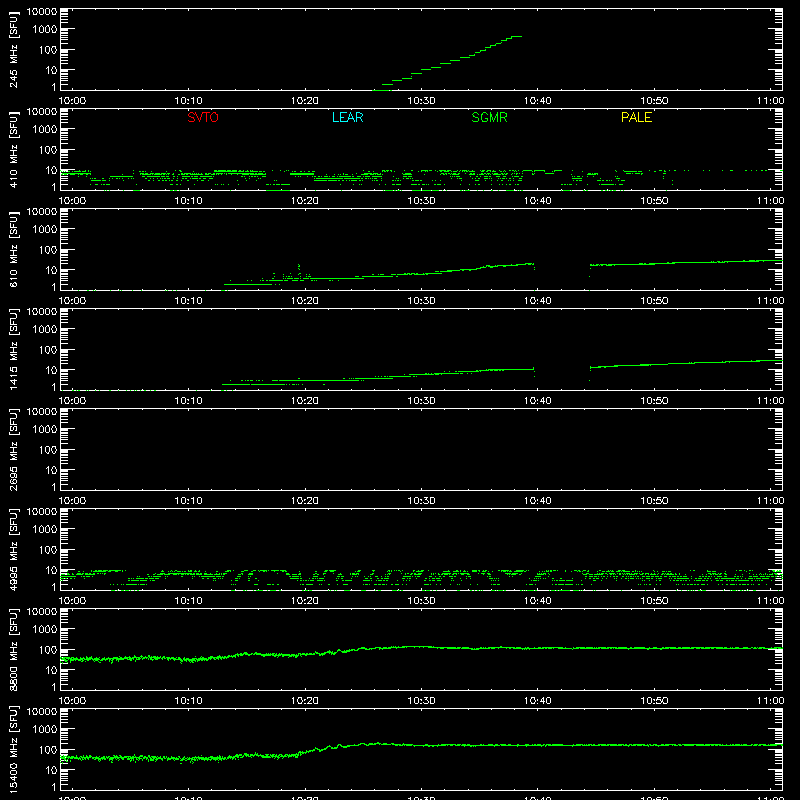800x800 pixels.
Task: Click 11:00 tick label under 4995 MHz panel
Action: [770, 601]
